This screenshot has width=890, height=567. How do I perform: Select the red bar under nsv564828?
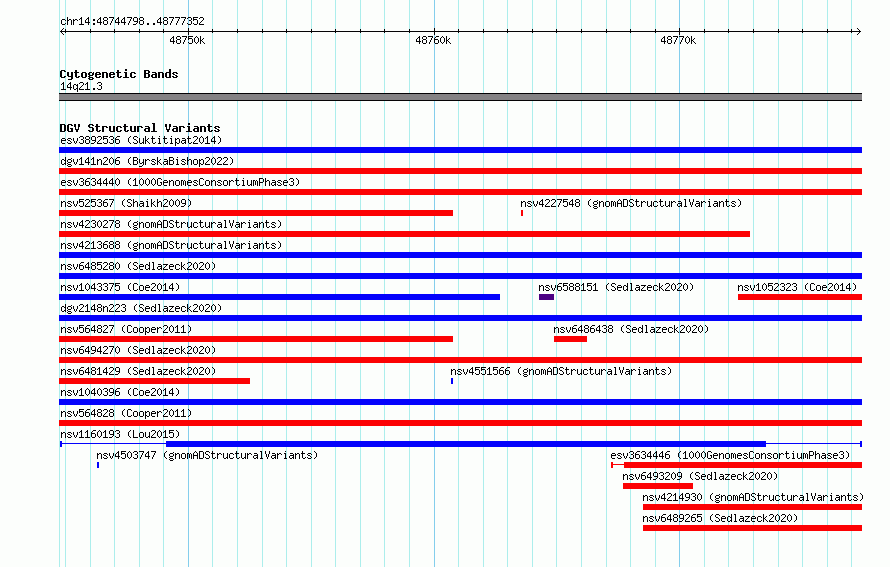click(x=460, y=423)
